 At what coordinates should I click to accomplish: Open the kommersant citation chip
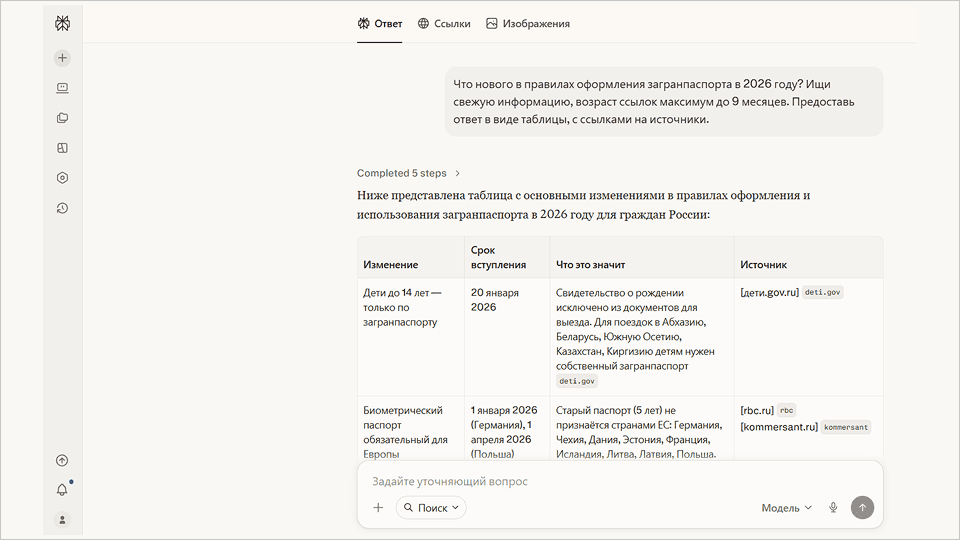(846, 427)
